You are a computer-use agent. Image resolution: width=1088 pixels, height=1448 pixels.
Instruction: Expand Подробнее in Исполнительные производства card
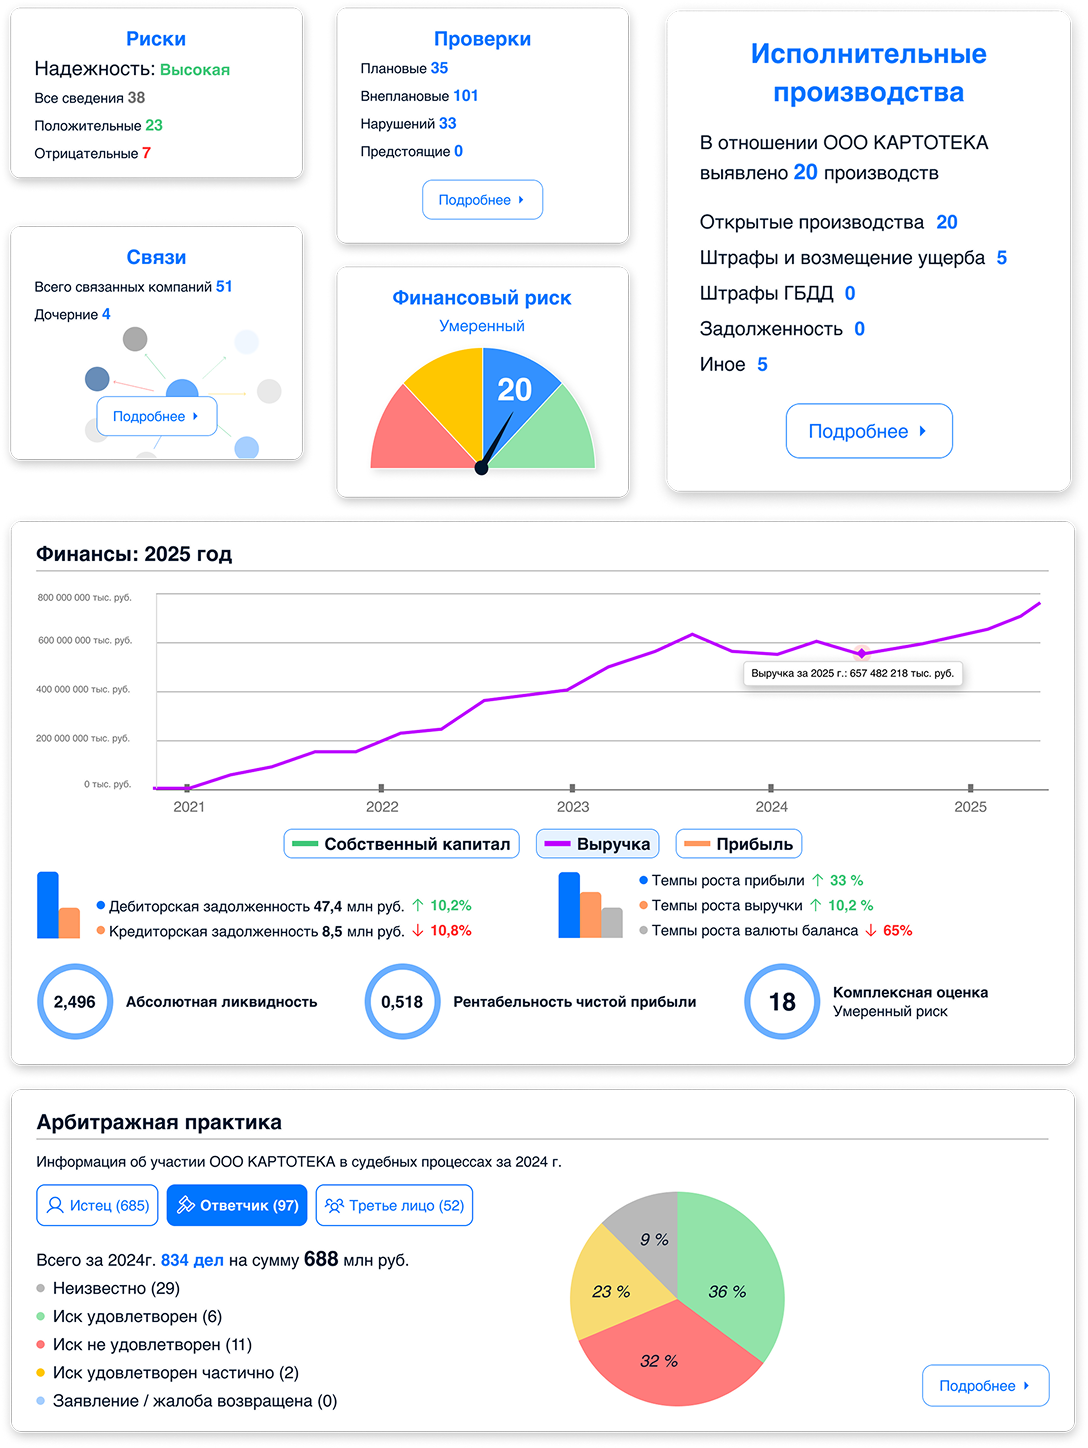(869, 431)
